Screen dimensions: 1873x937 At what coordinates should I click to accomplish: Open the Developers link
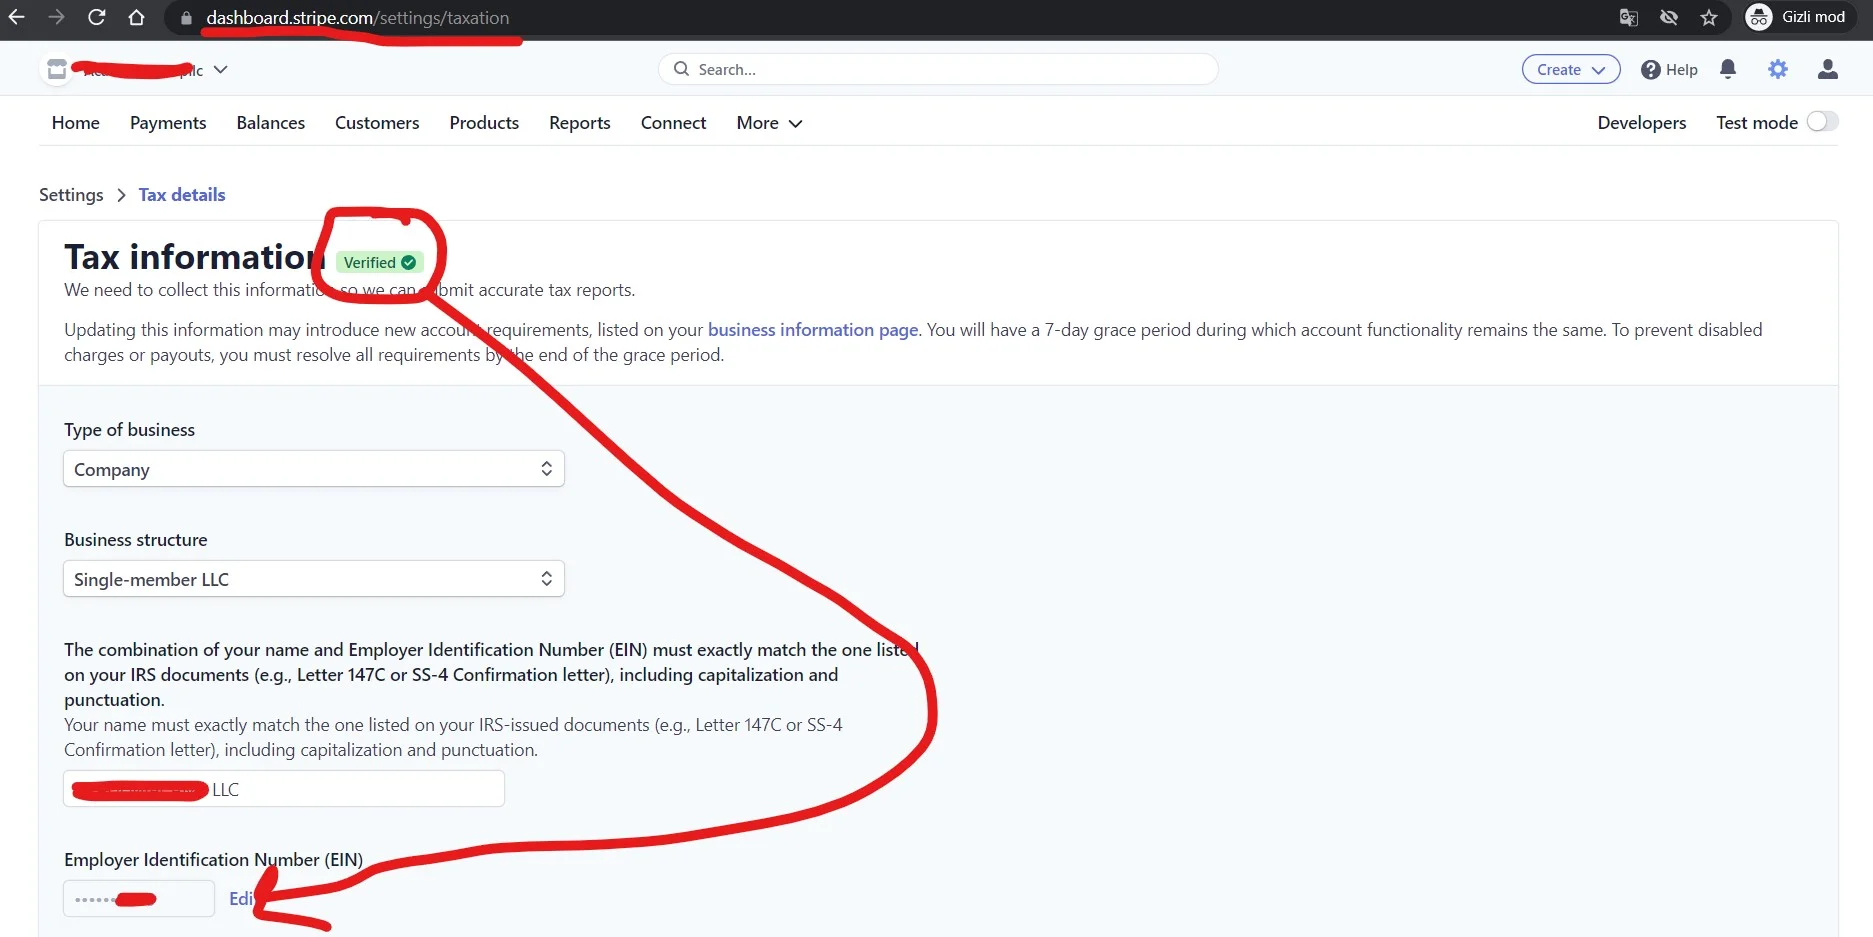[1641, 123]
